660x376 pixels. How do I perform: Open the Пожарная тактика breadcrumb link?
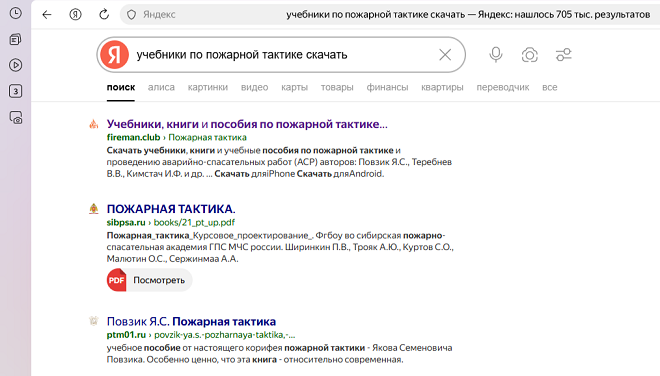[208, 137]
